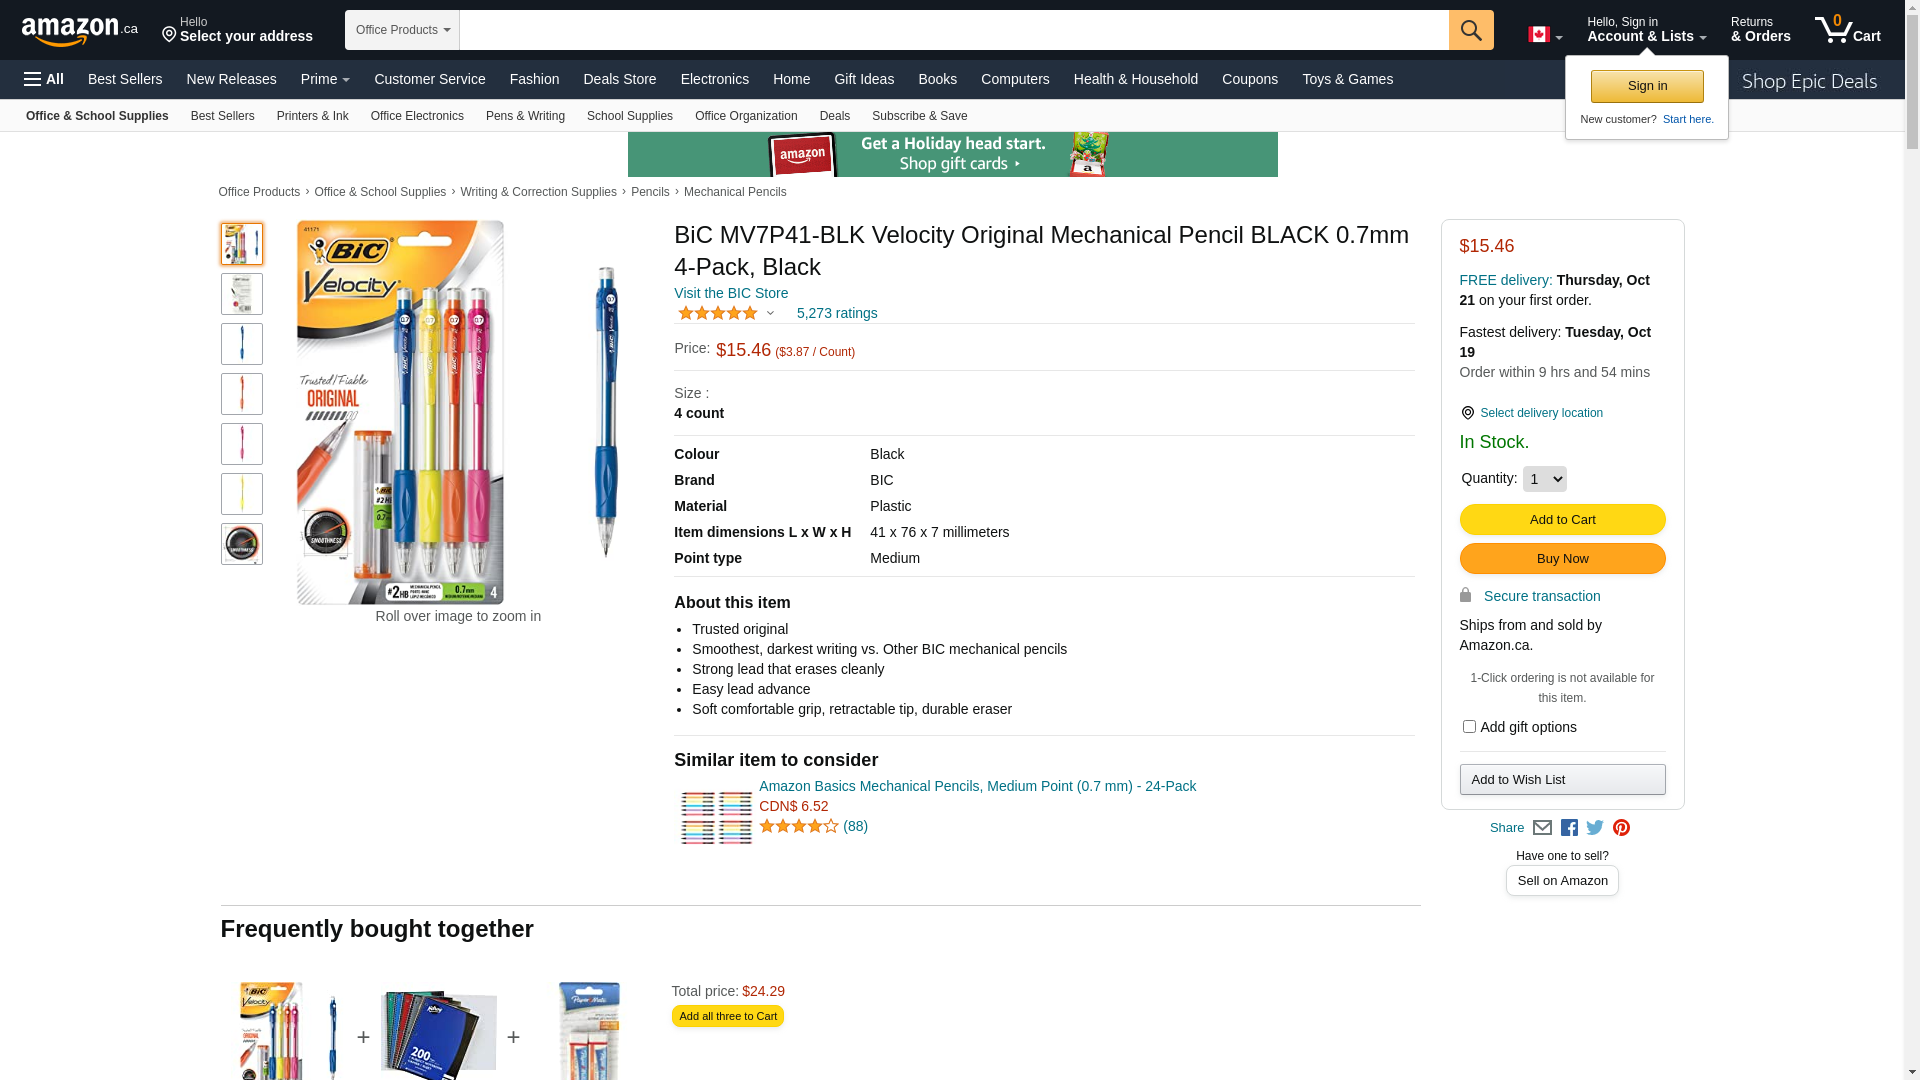Go to the Amazon.ca home logo
This screenshot has height=1080, width=1920.
click(80, 31)
